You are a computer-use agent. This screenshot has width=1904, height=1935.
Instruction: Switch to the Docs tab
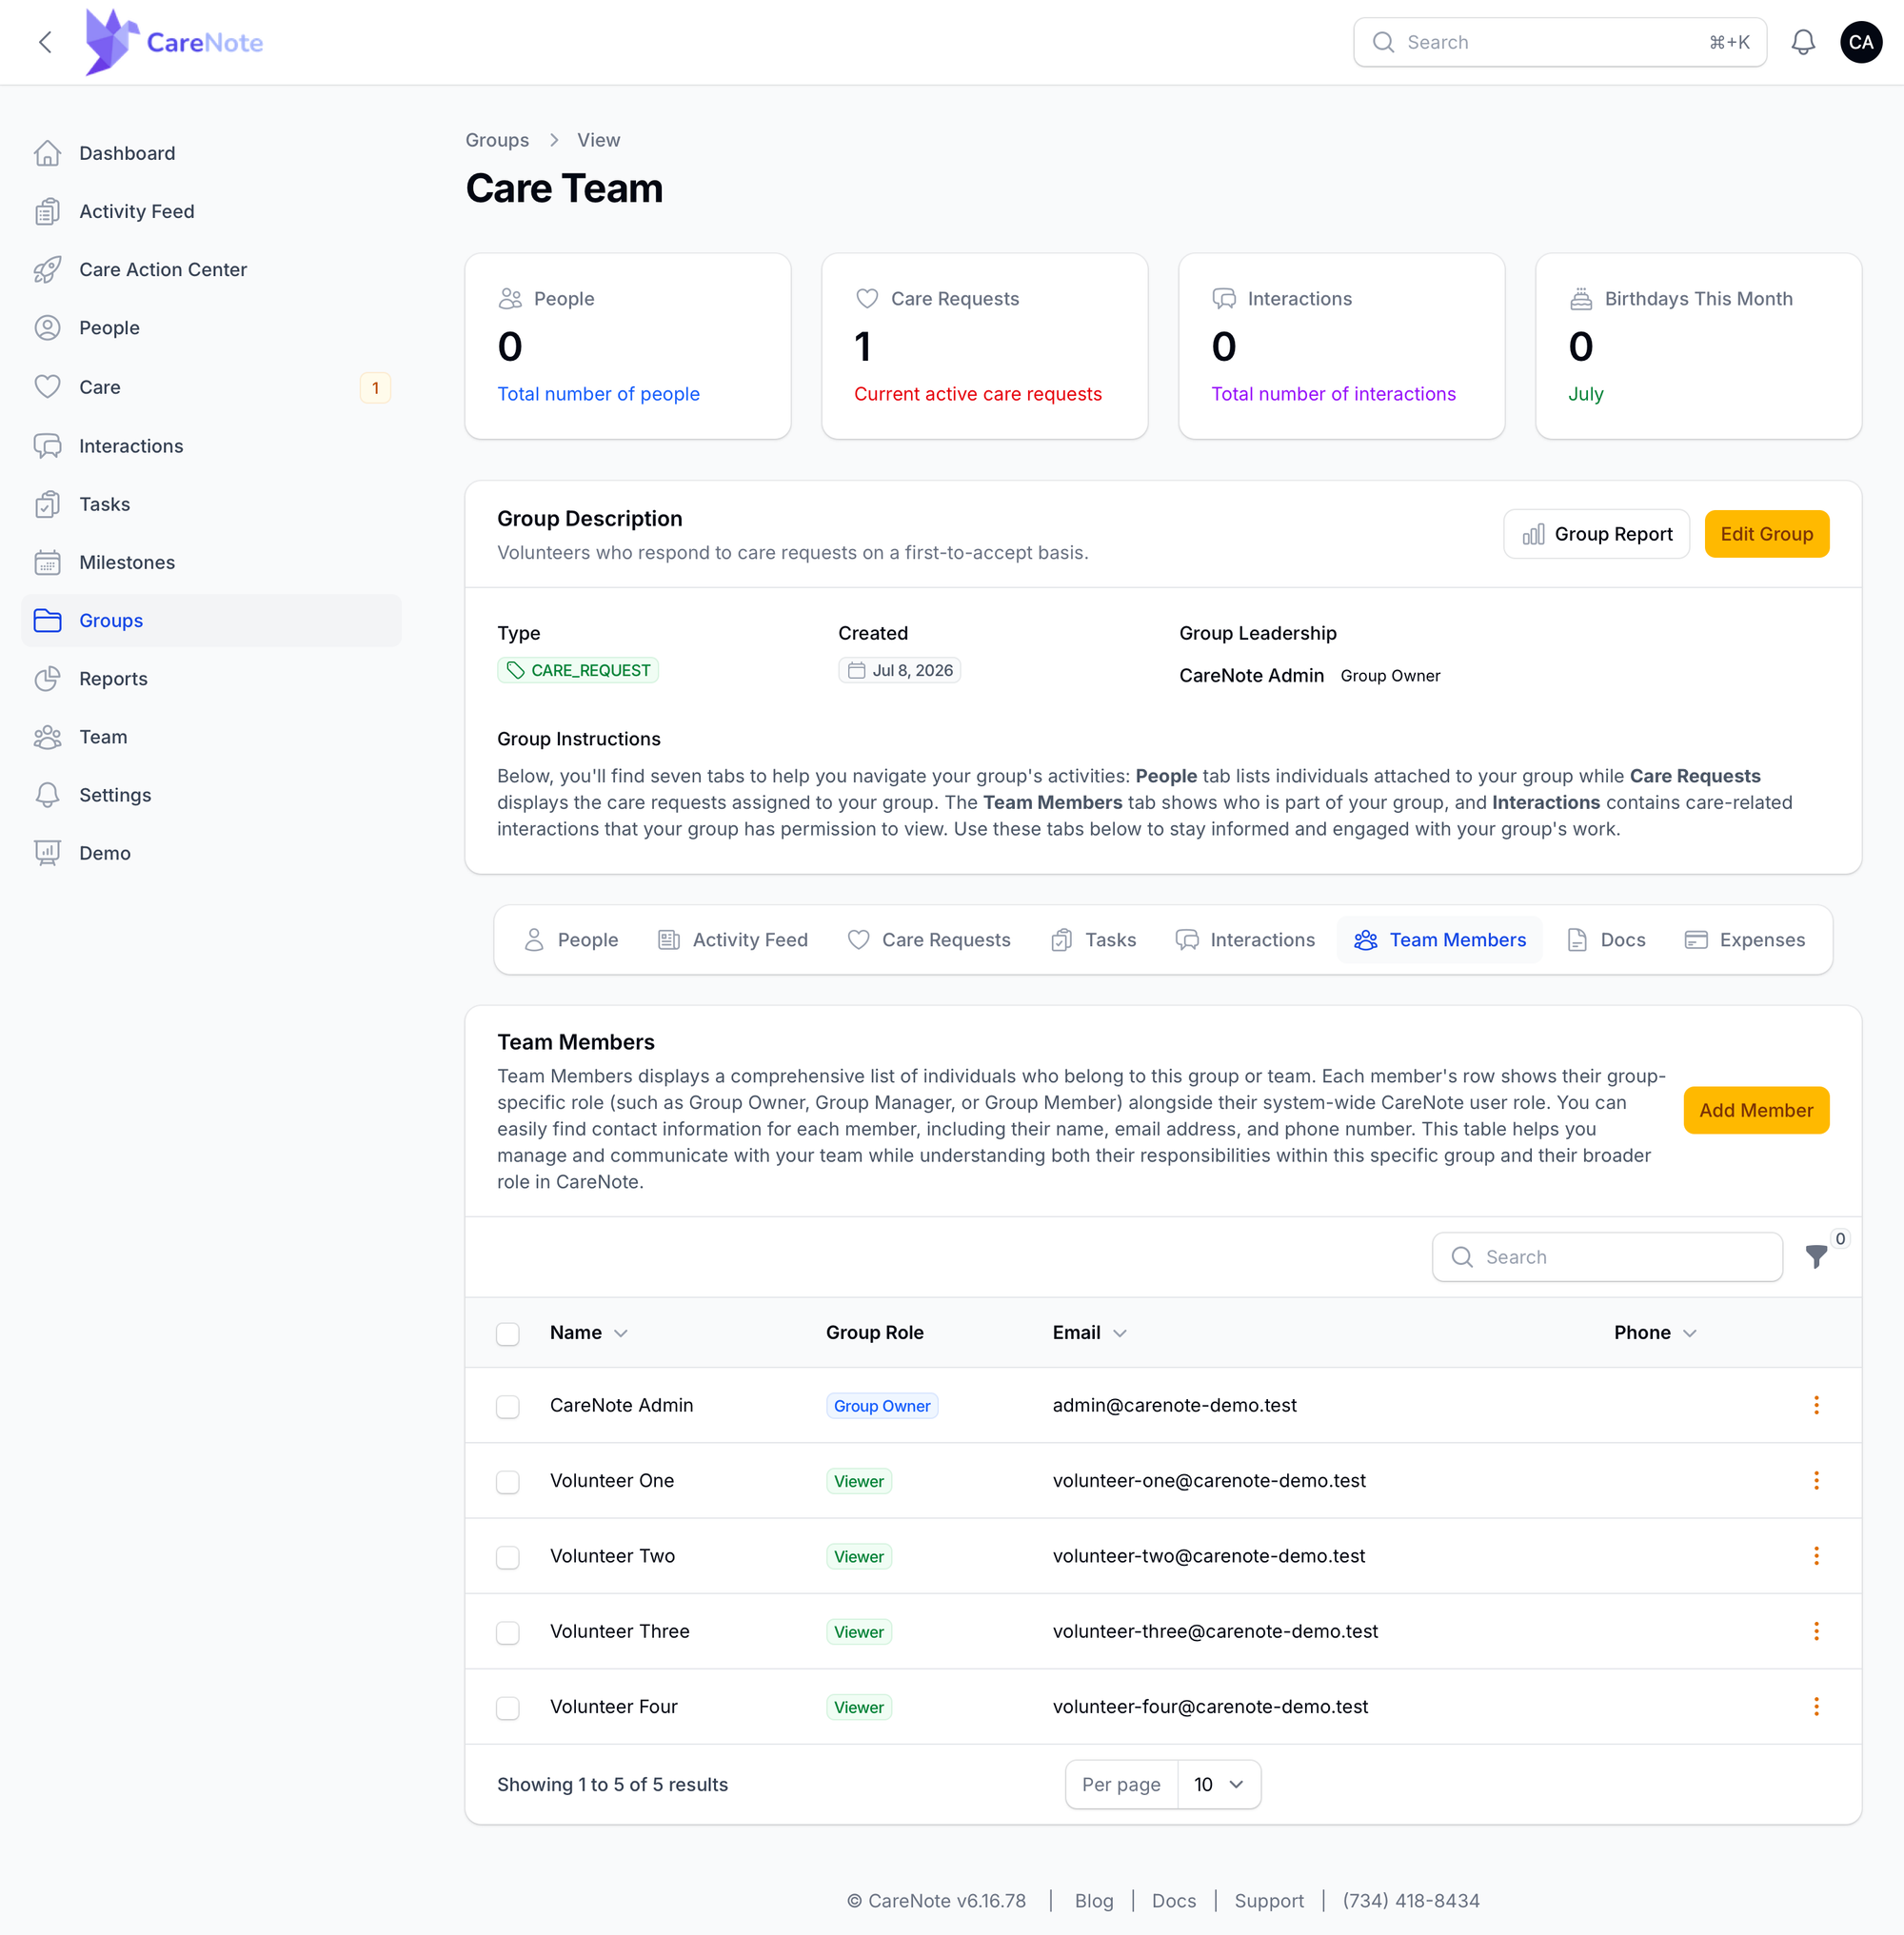coord(1606,940)
